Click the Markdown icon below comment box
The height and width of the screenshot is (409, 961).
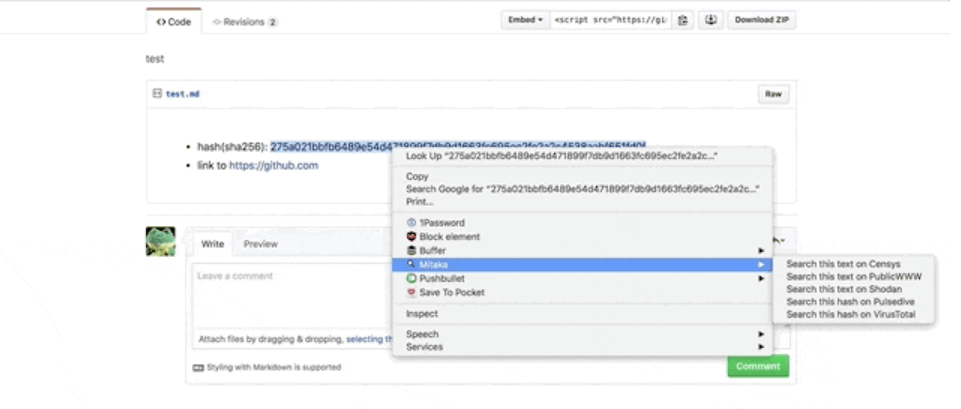tap(198, 368)
